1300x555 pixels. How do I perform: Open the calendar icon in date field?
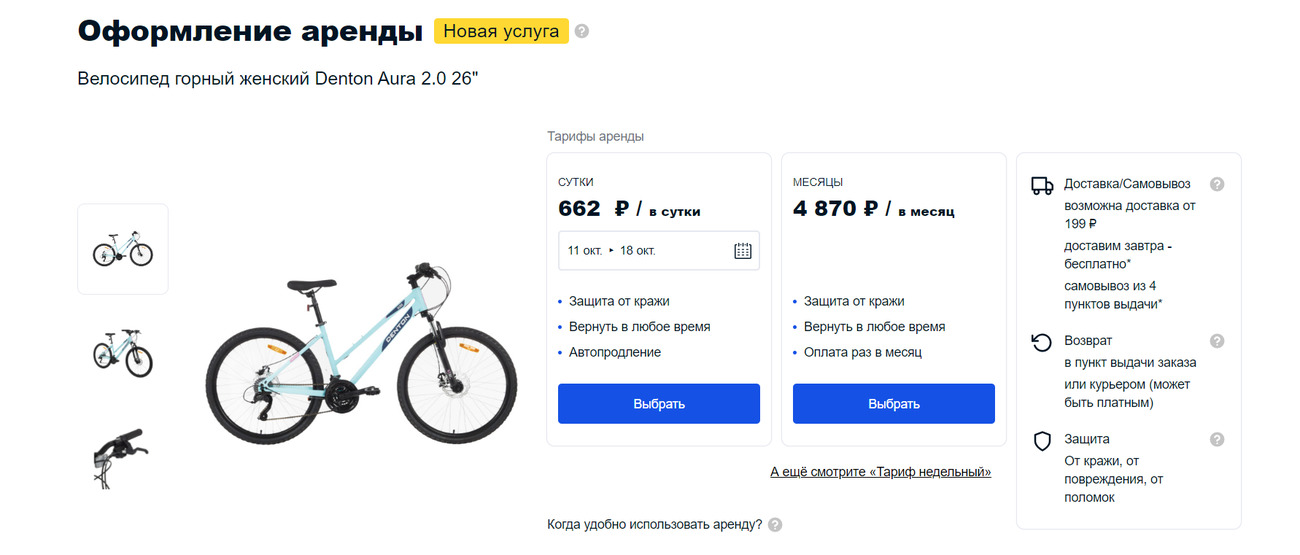742,250
